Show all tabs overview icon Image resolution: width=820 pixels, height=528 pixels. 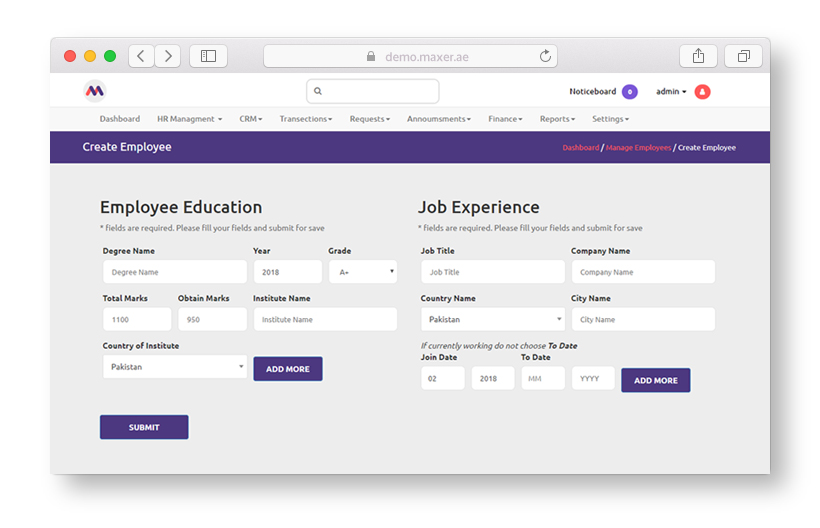[743, 56]
